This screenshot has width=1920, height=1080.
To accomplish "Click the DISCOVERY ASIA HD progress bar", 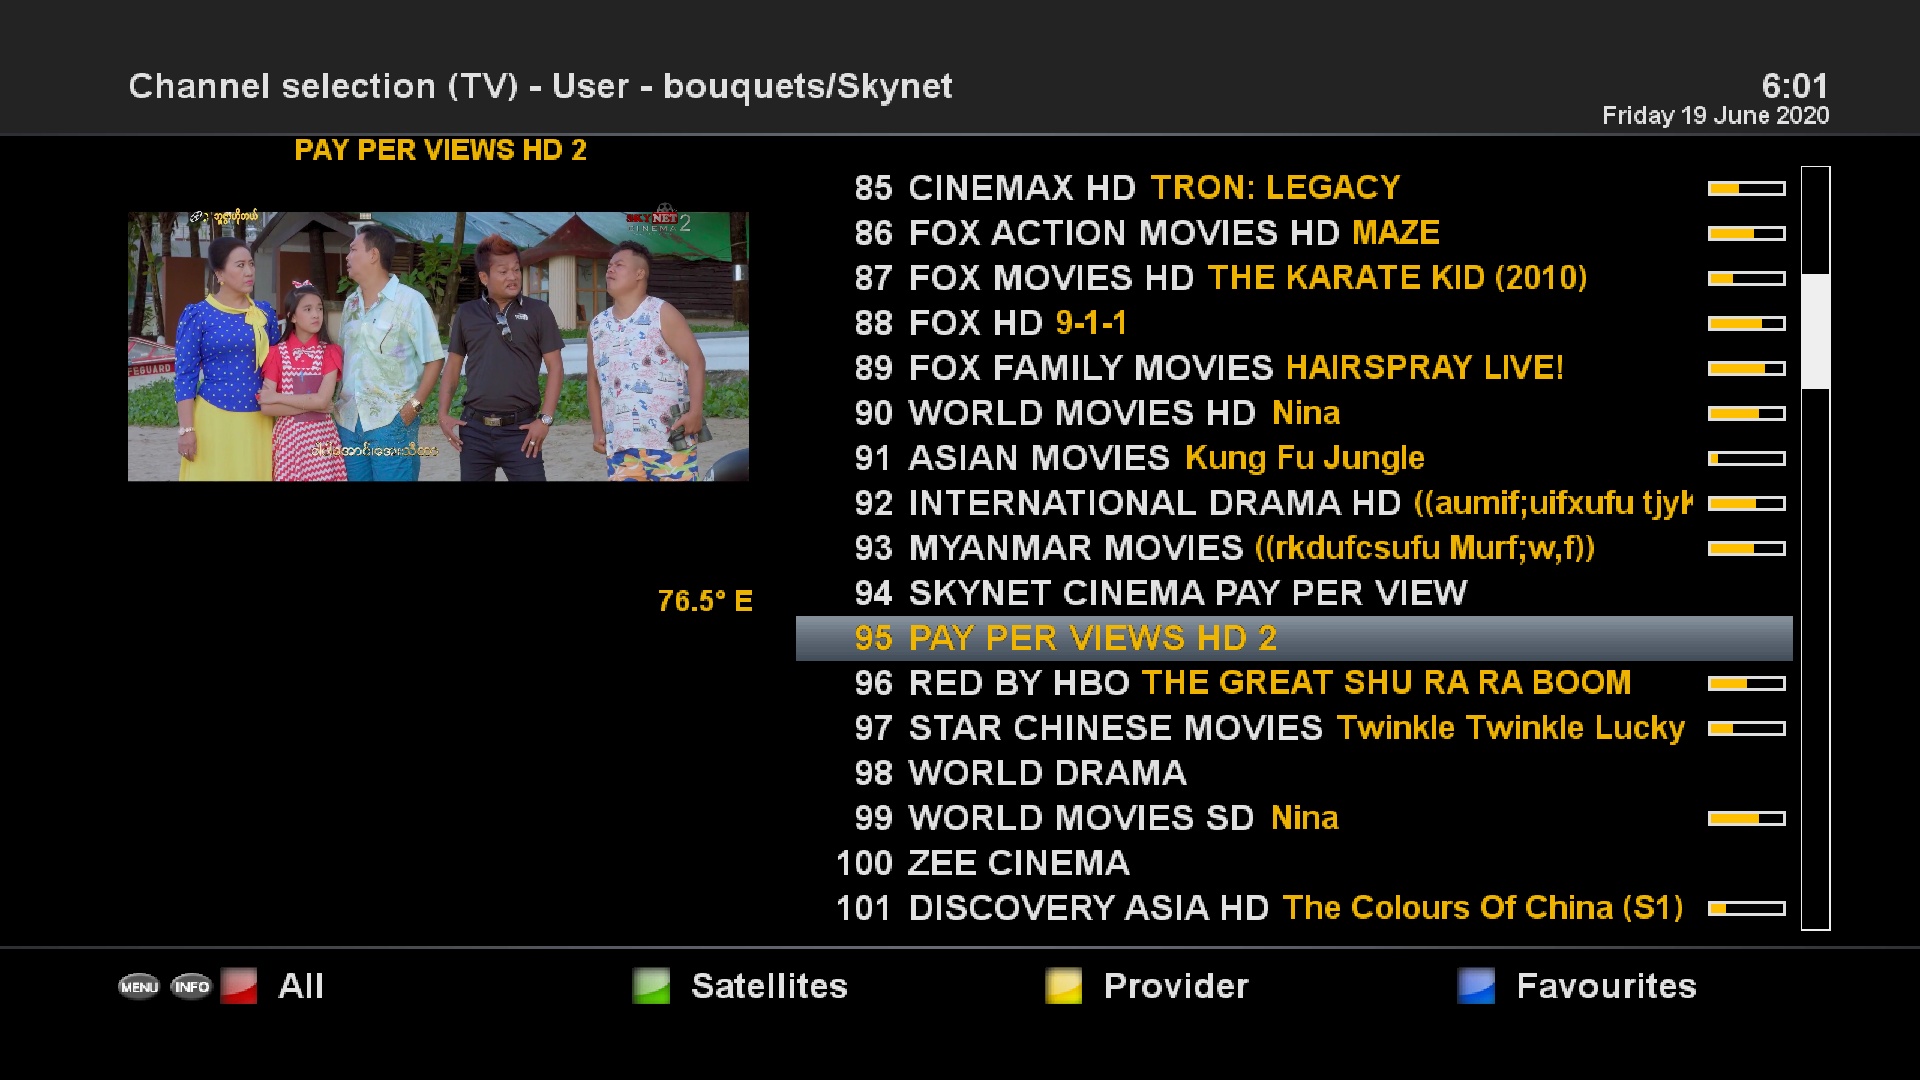I will coord(1746,908).
